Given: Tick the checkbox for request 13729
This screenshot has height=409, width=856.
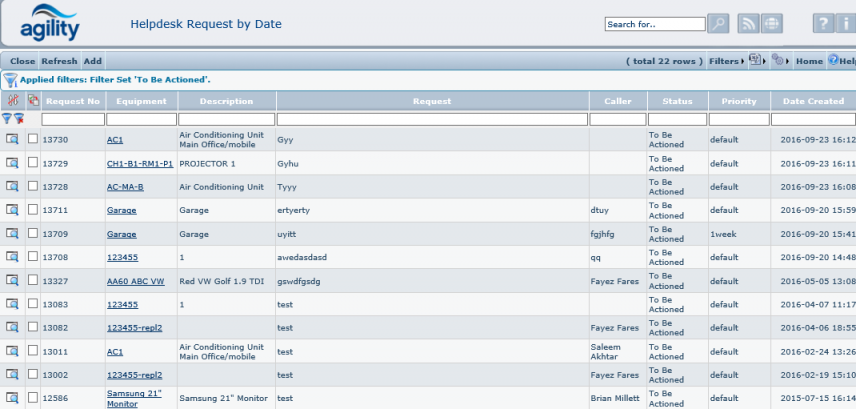Looking at the screenshot, I should click(33, 163).
